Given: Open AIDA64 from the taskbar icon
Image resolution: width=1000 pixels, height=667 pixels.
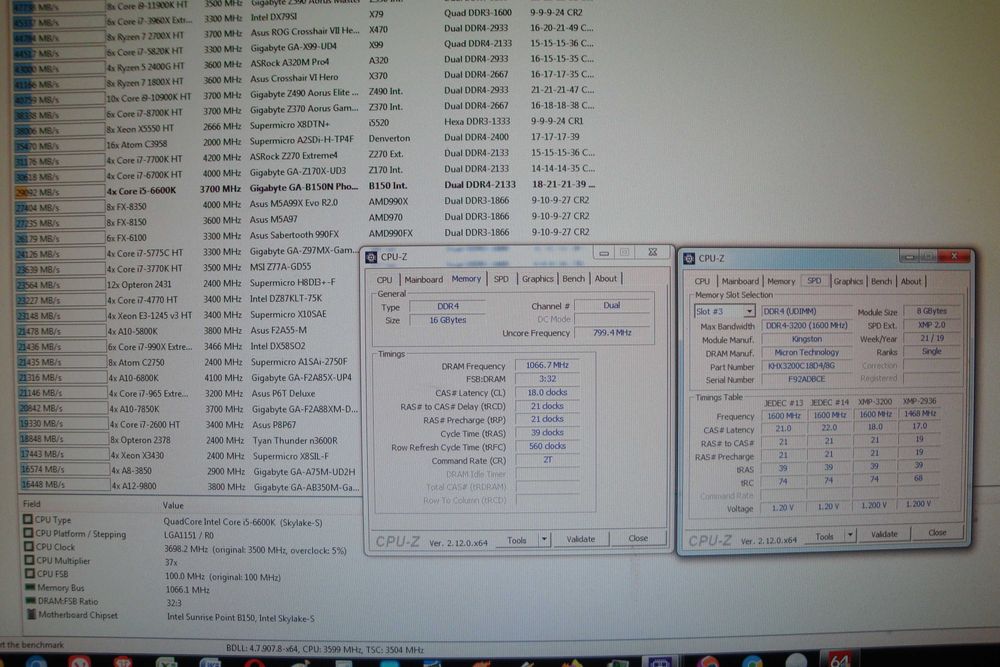Looking at the screenshot, I should click(x=839, y=660).
